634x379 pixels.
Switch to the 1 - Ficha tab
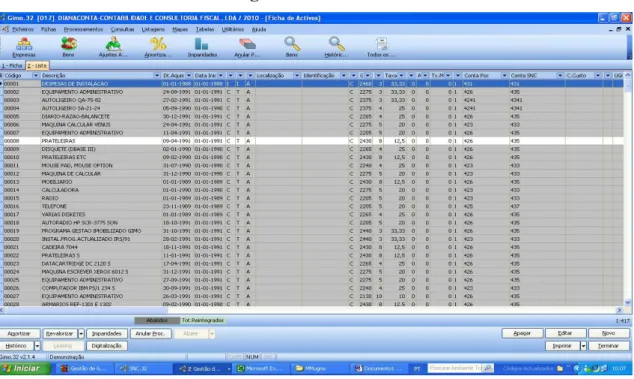(12, 66)
